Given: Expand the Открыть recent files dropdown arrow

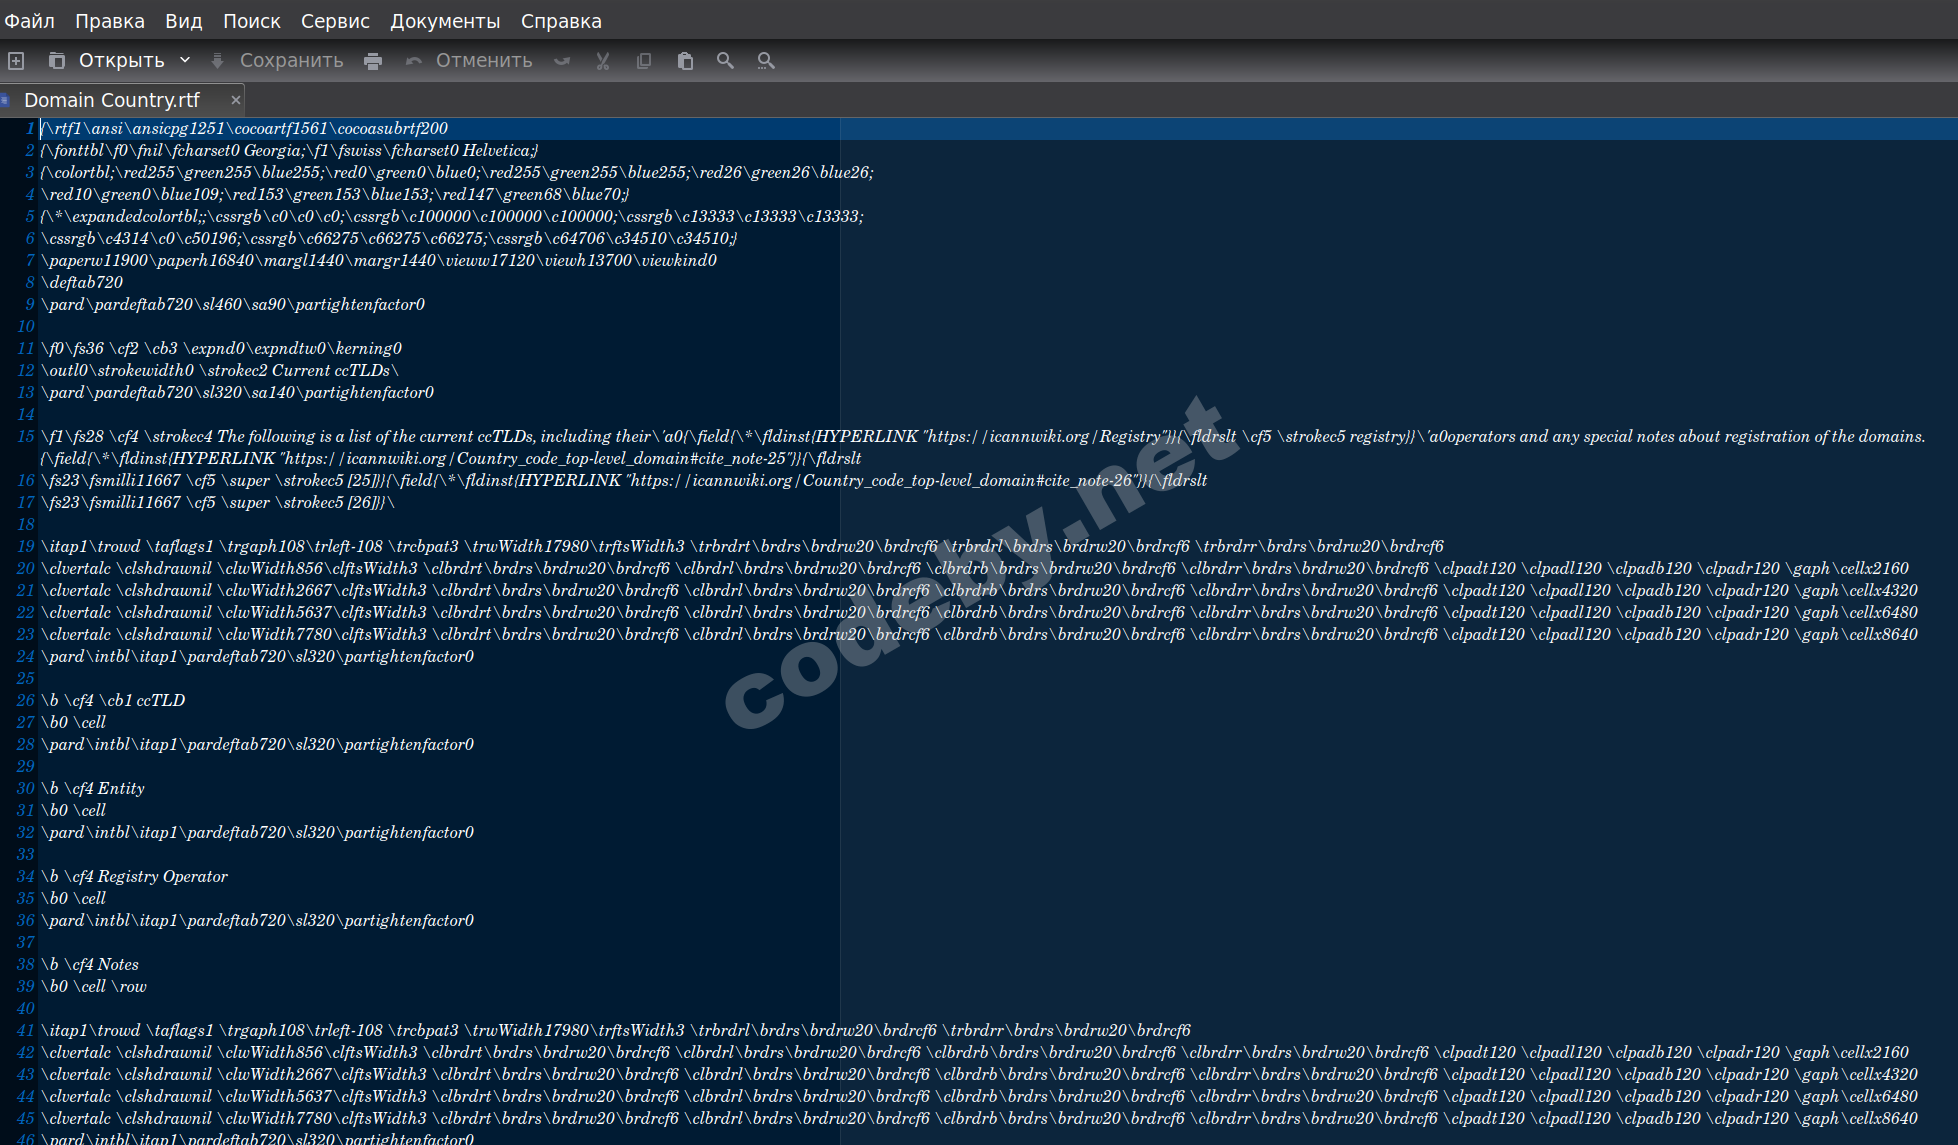Looking at the screenshot, I should [185, 60].
